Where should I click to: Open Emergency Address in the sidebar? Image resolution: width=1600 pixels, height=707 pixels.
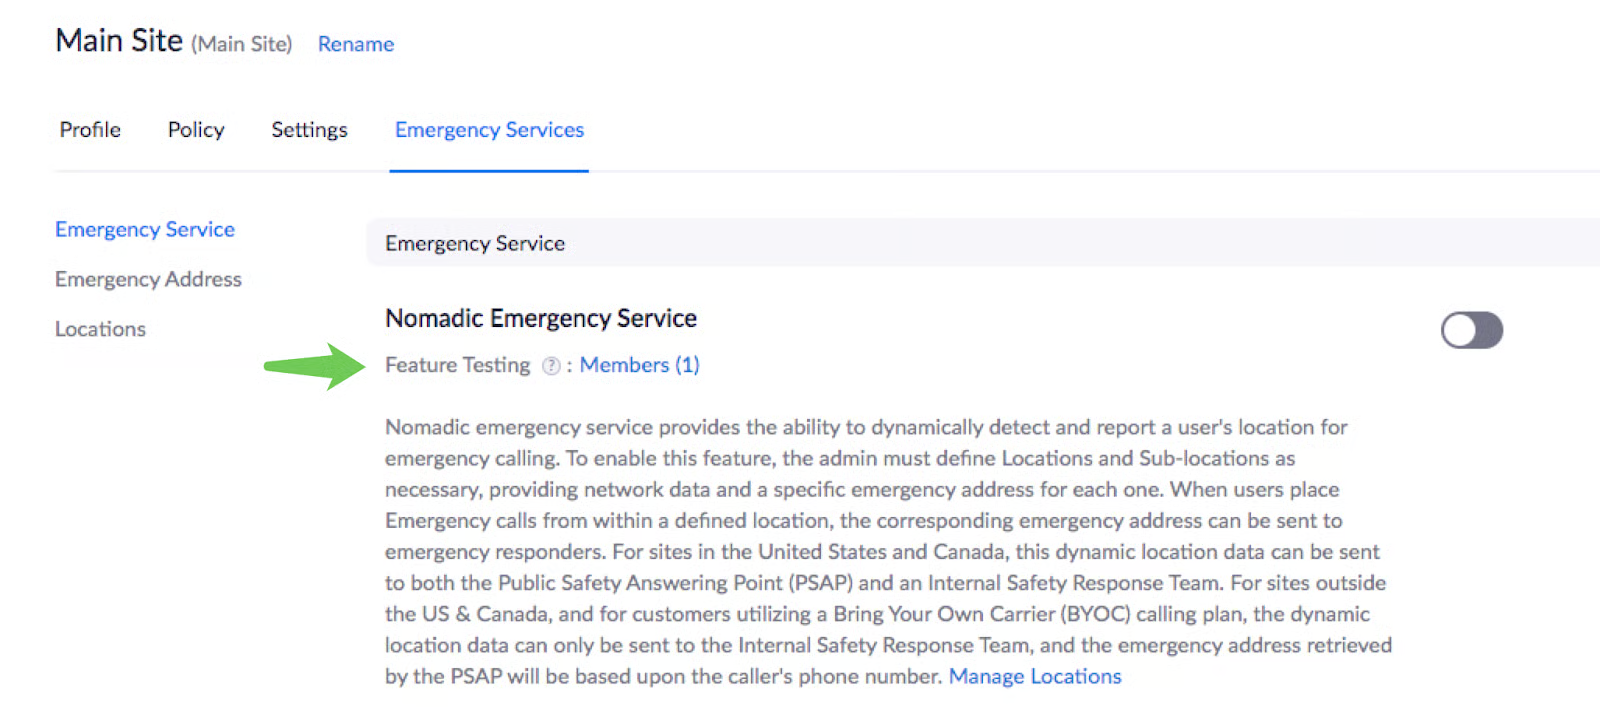(x=148, y=279)
